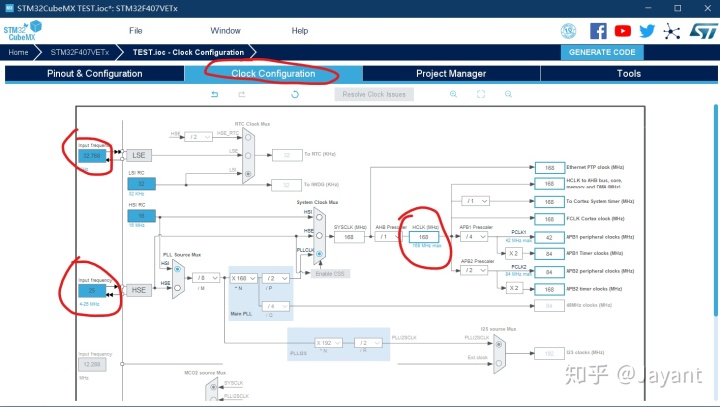The width and height of the screenshot is (720, 407).
Task: Open the Facebook icon link
Action: 598,31
